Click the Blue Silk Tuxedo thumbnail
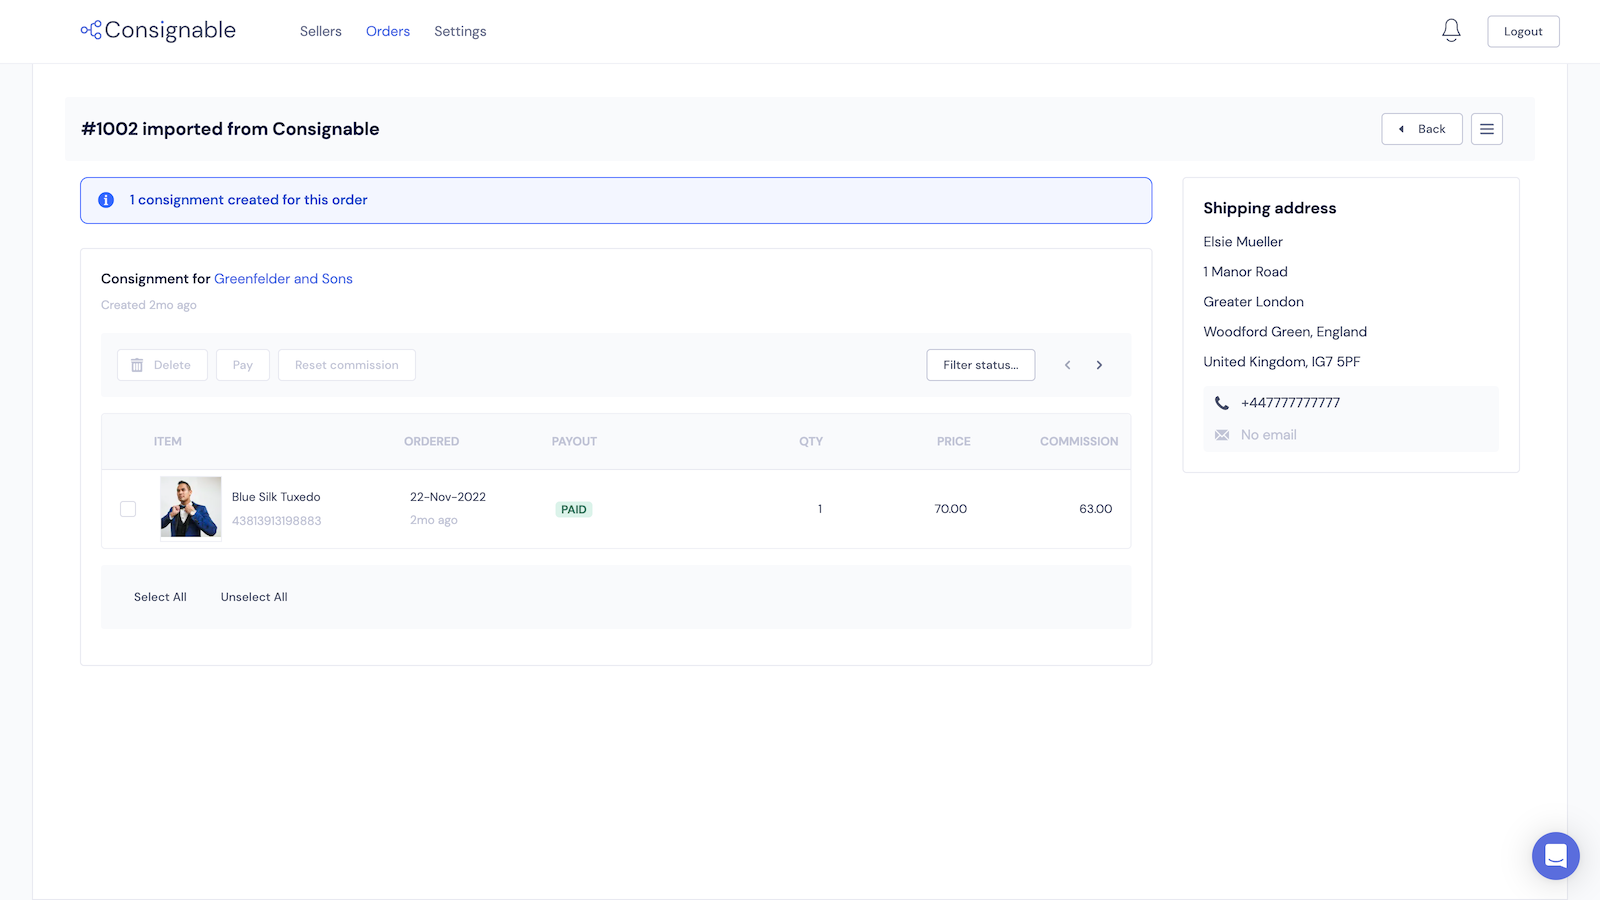 (x=191, y=507)
